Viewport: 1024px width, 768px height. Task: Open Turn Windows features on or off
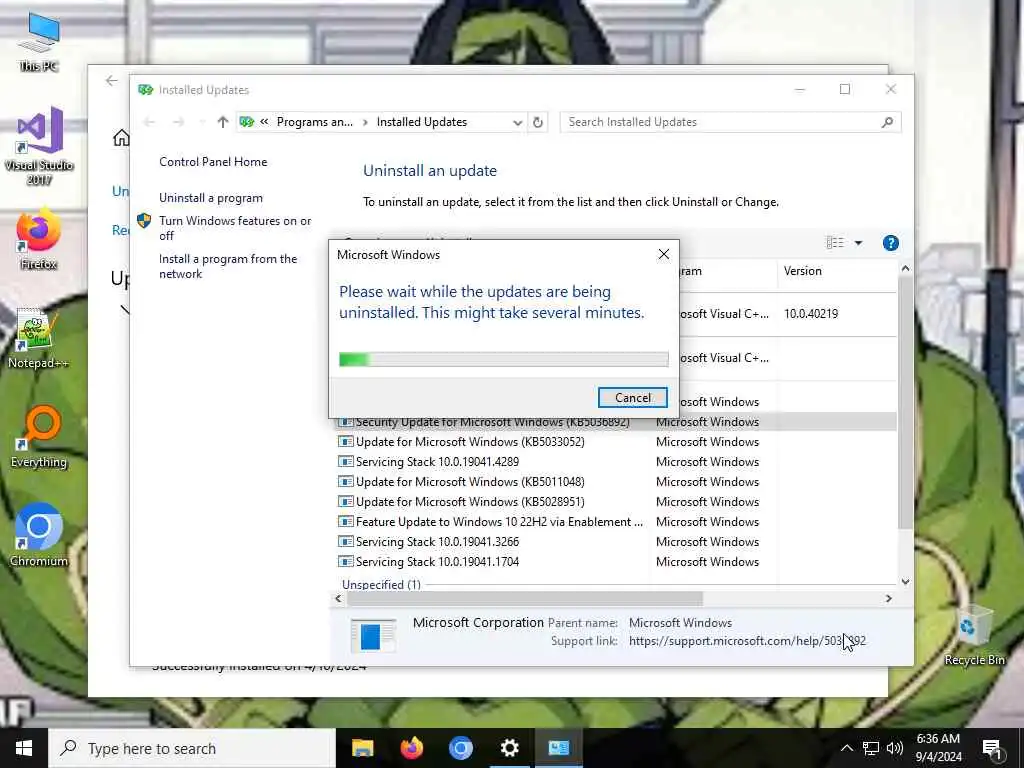click(235, 228)
